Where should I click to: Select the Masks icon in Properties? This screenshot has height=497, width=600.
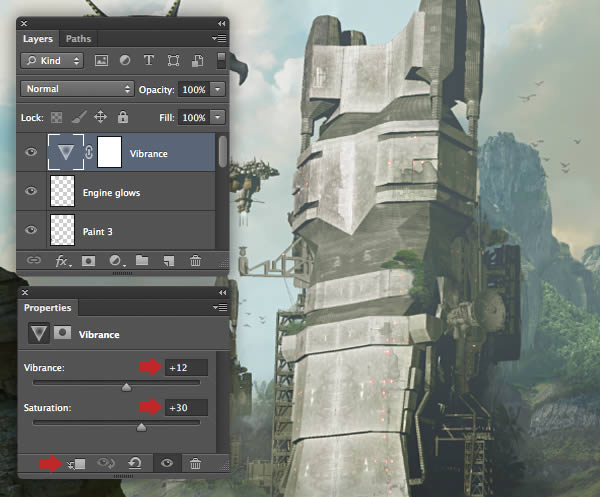(x=62, y=332)
